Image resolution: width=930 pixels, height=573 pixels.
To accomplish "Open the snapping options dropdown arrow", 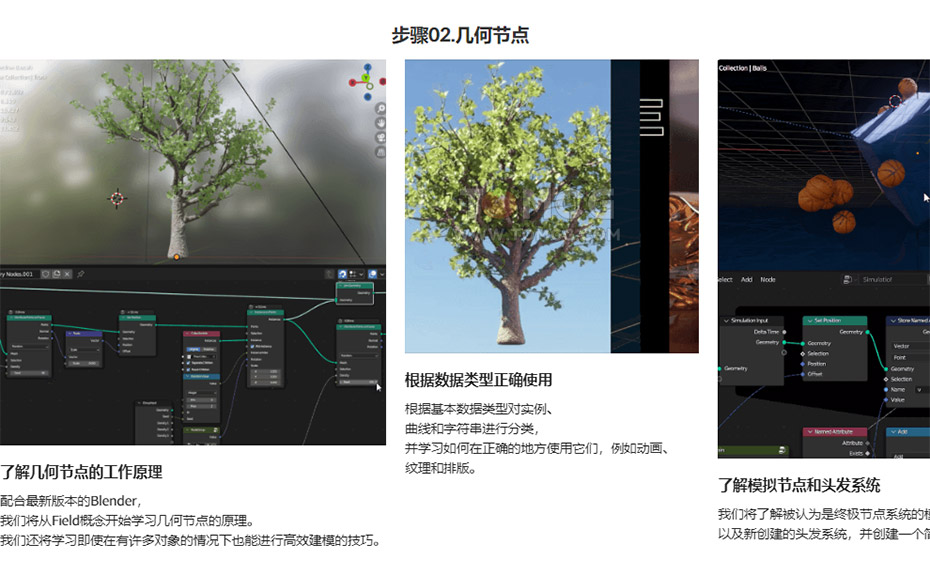I will (361, 274).
